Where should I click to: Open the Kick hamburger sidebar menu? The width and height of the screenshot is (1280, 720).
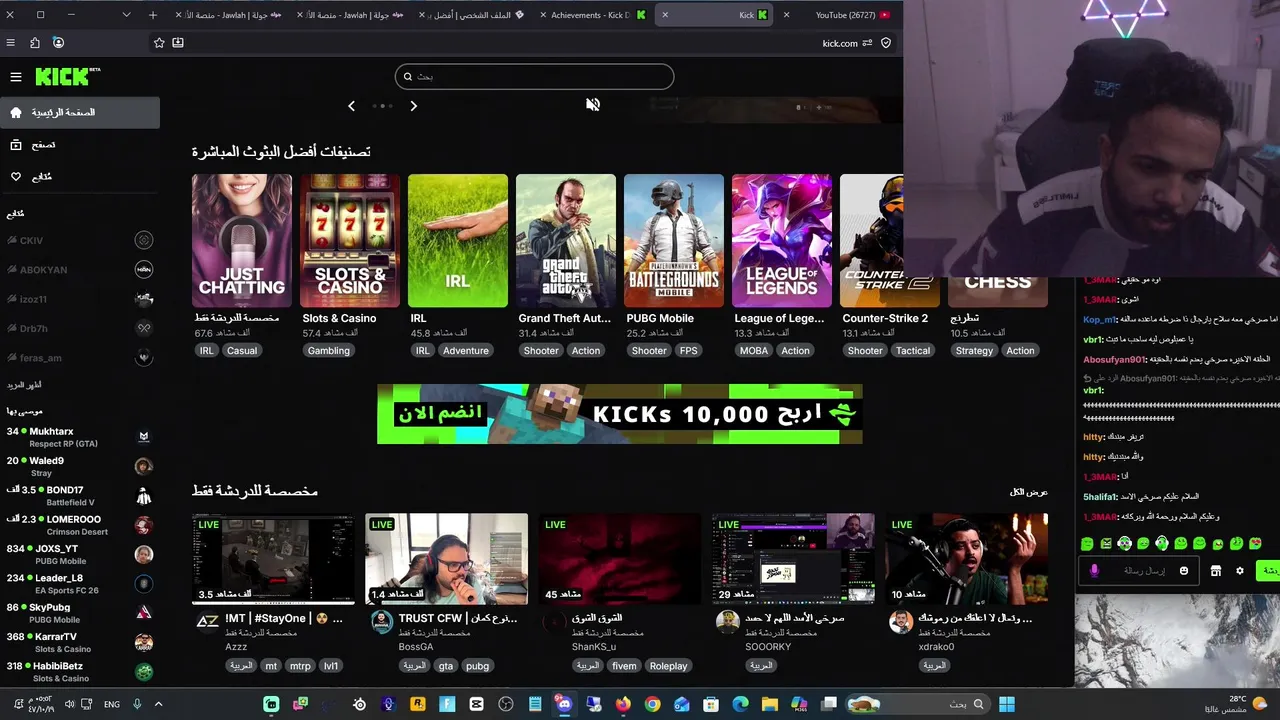tap(16, 77)
